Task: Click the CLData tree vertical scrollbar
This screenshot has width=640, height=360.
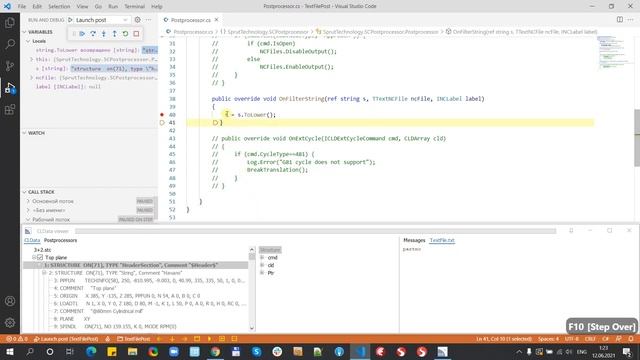Action: (x=252, y=288)
